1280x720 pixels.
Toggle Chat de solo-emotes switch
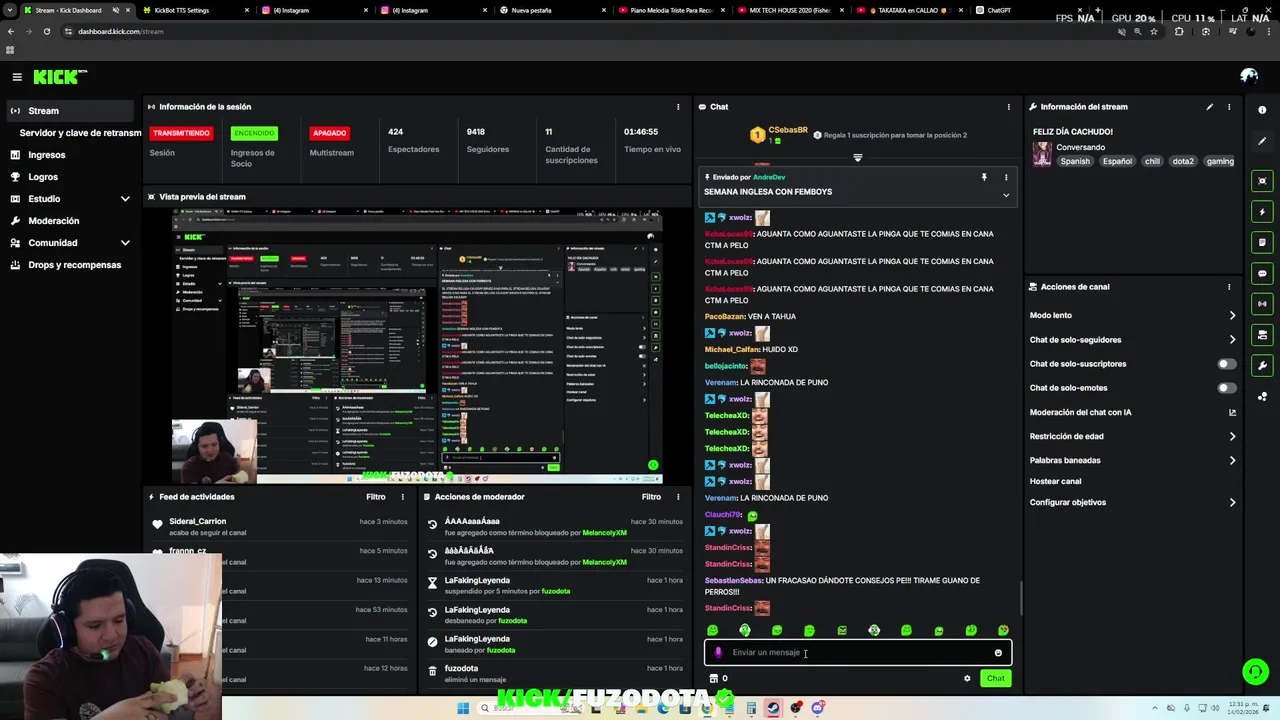(x=1226, y=388)
